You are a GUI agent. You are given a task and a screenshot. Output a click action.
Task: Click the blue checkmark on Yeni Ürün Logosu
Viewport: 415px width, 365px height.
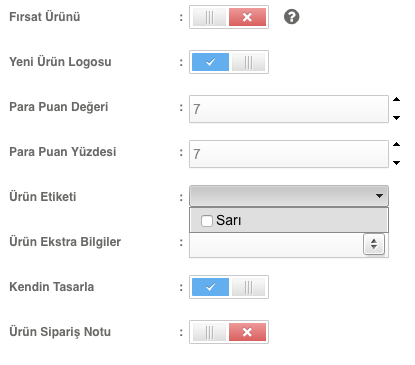pyautogui.click(x=211, y=62)
